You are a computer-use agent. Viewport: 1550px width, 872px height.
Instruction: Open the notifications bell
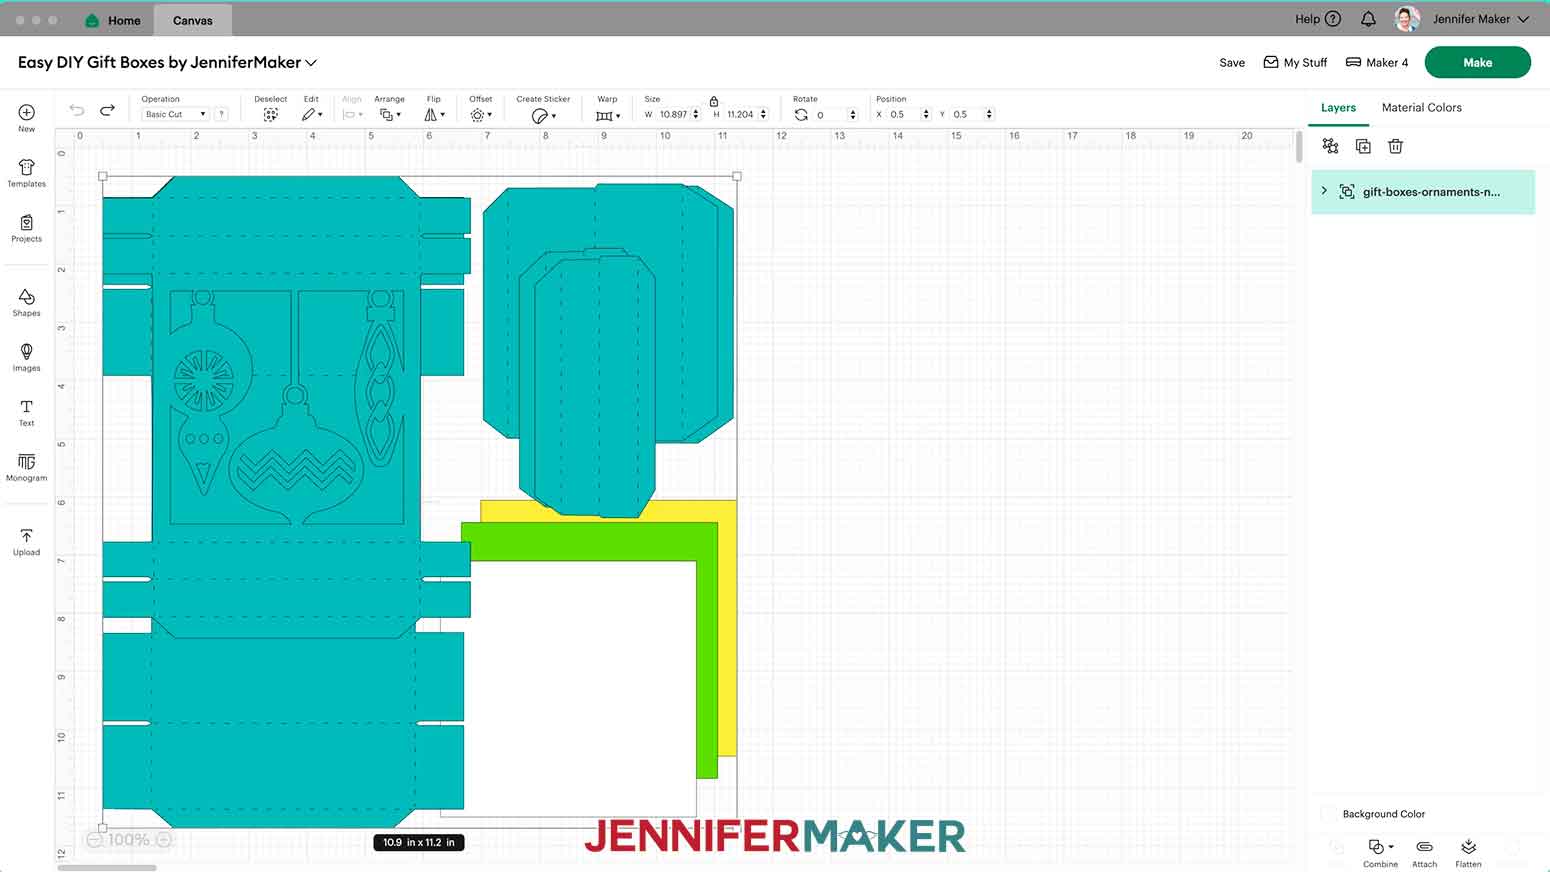click(1368, 19)
